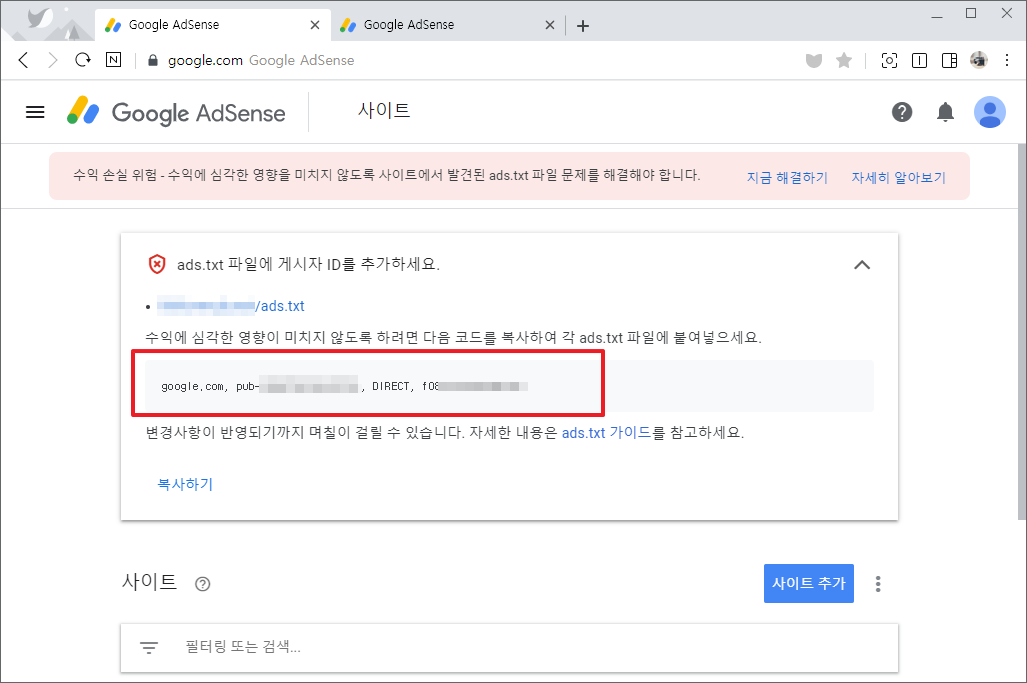The image size is (1027, 683).
Task: Close the first Google AdSense tab
Action: (315, 25)
